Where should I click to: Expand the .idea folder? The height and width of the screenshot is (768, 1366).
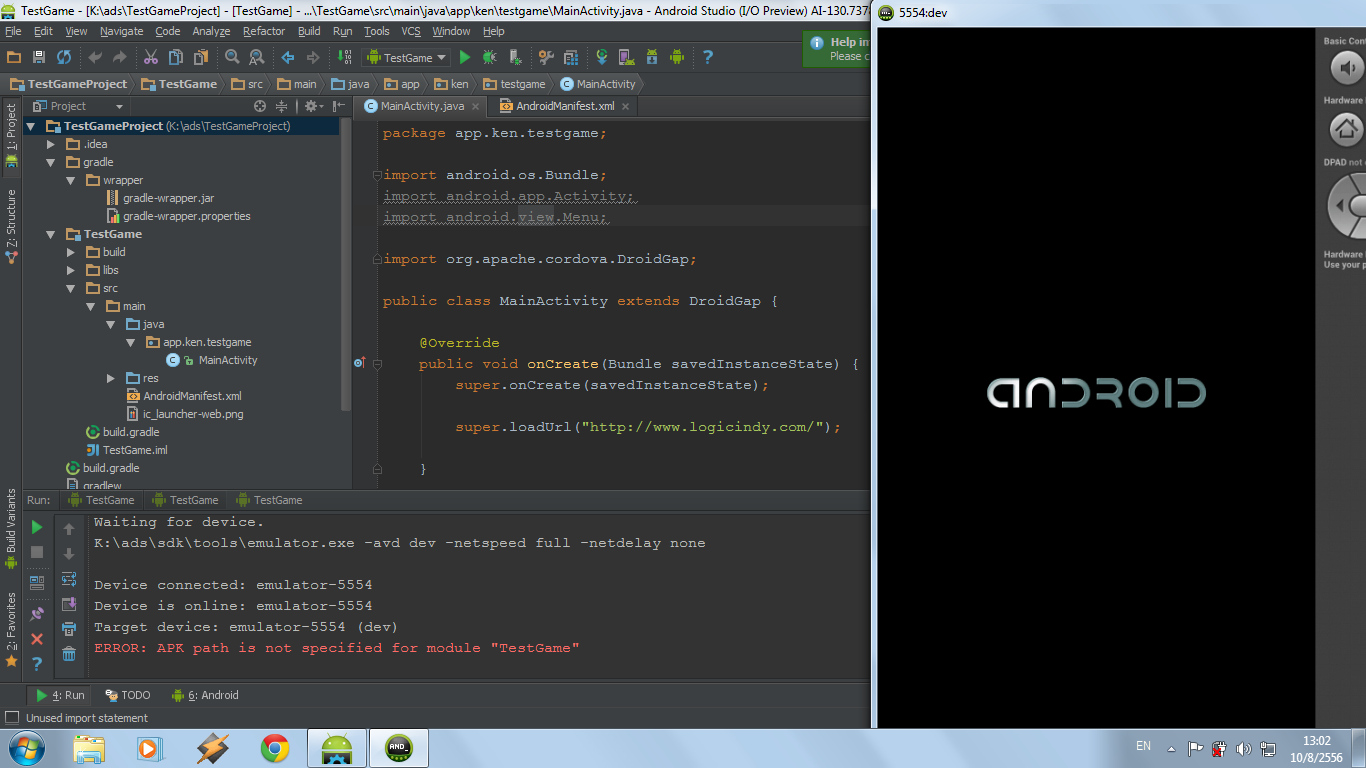coord(51,144)
